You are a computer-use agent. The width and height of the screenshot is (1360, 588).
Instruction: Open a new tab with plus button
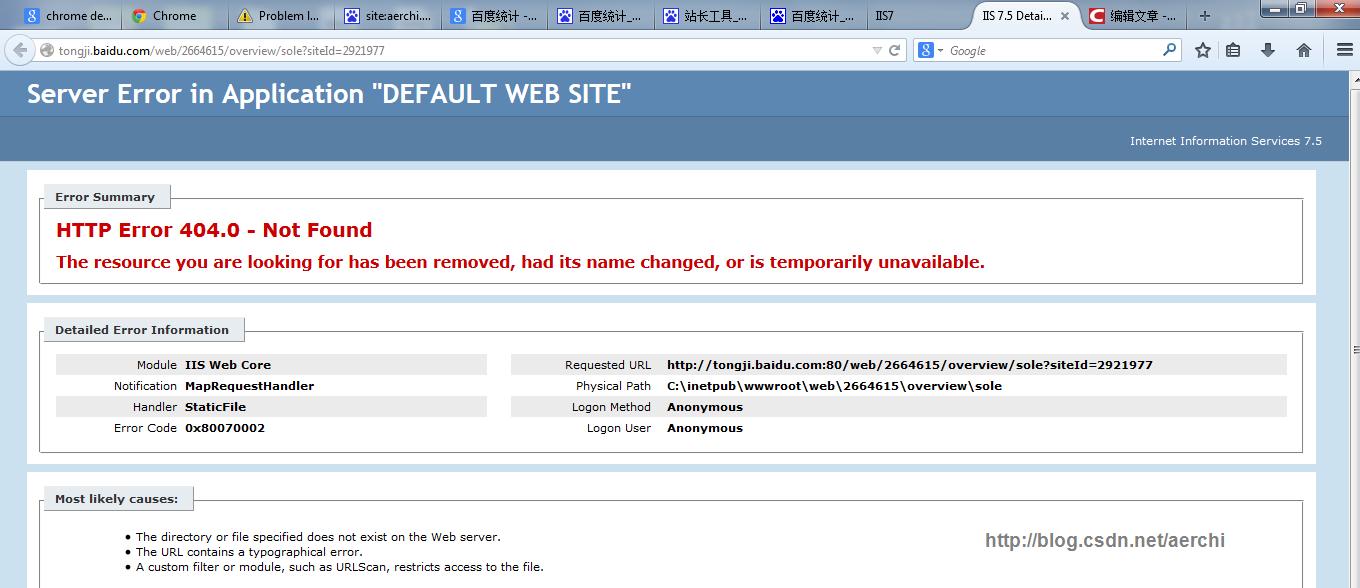[x=1204, y=16]
